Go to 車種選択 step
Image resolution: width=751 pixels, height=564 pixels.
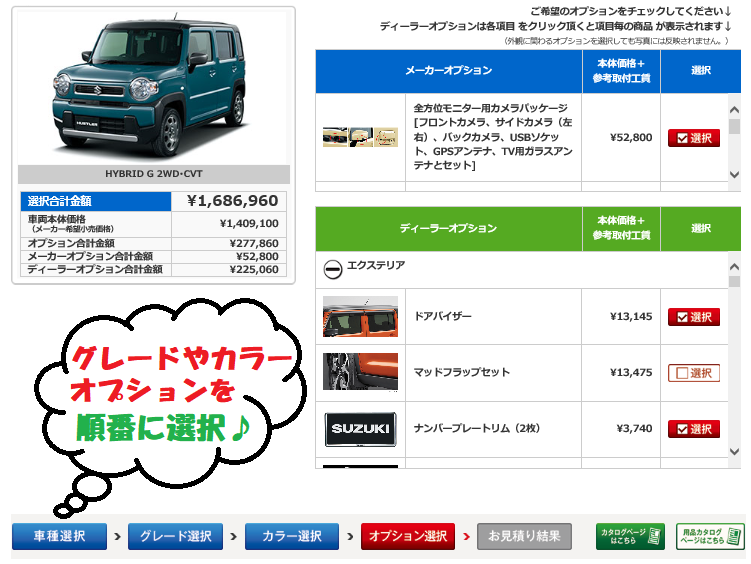(59, 536)
